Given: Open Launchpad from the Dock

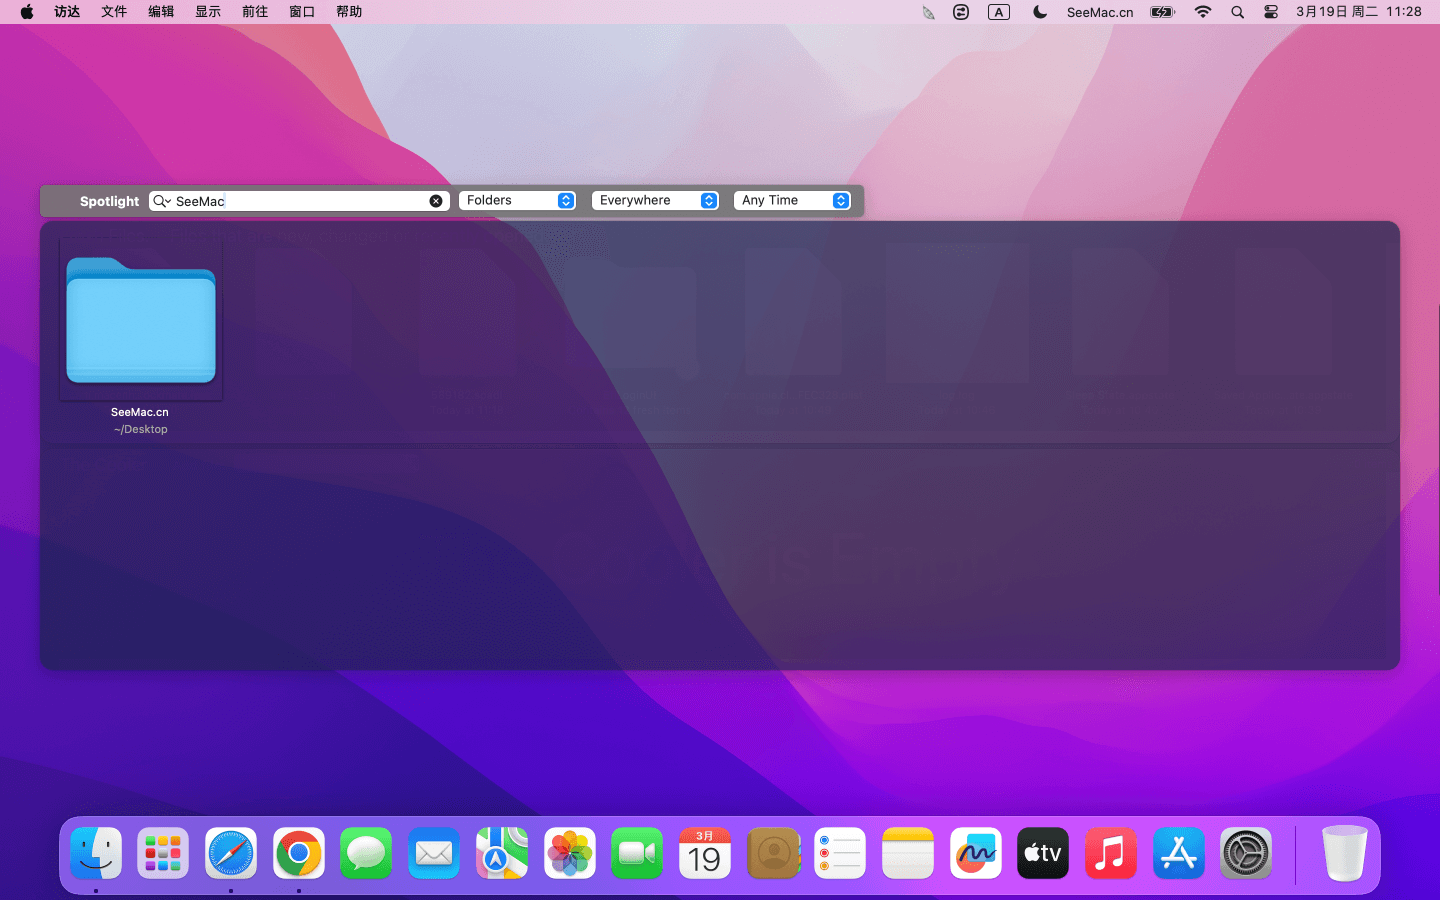Looking at the screenshot, I should (163, 854).
